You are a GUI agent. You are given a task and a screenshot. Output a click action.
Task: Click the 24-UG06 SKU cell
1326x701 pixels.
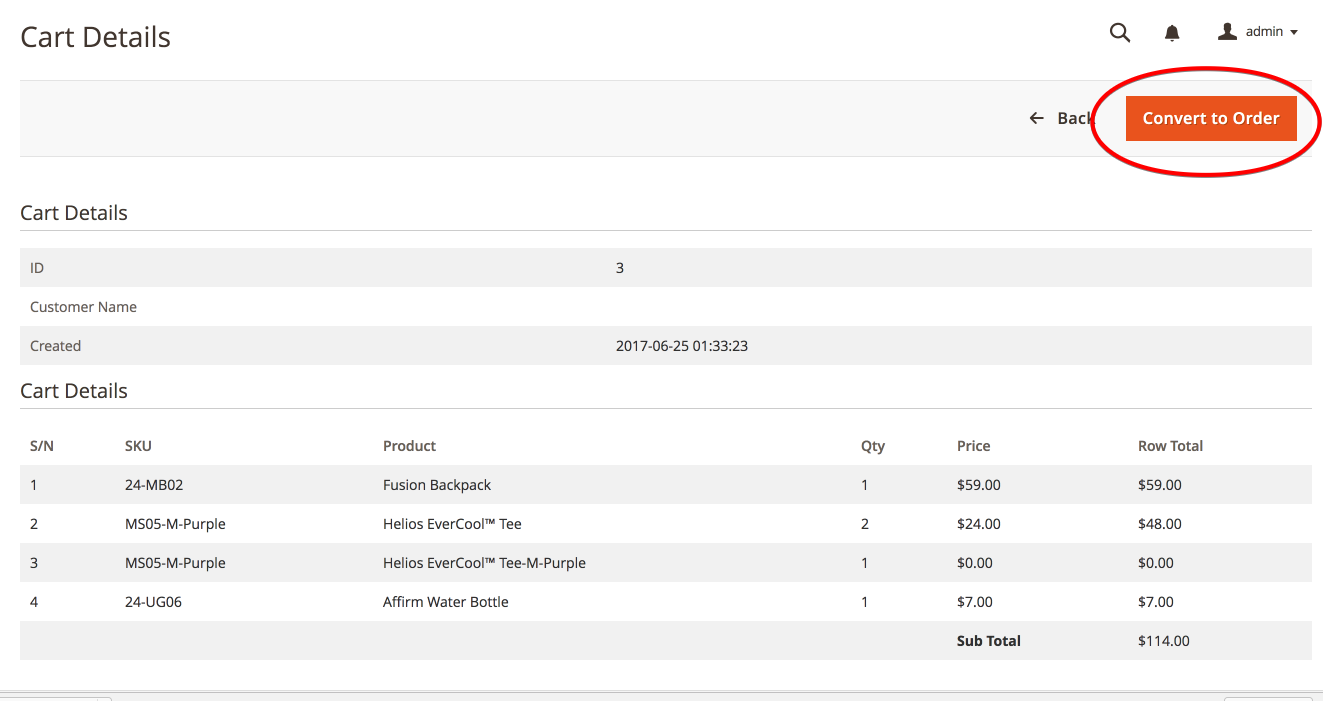(154, 602)
